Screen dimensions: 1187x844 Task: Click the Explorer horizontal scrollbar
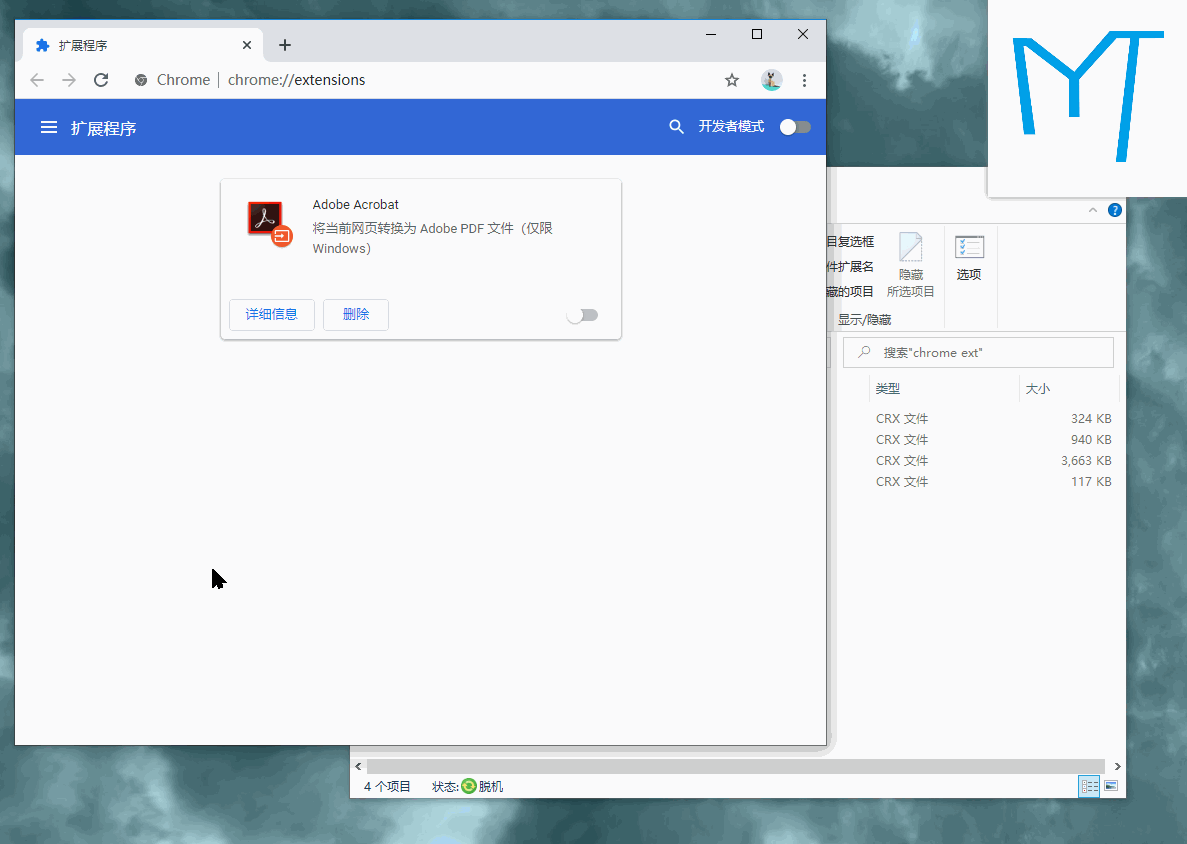click(x=735, y=765)
